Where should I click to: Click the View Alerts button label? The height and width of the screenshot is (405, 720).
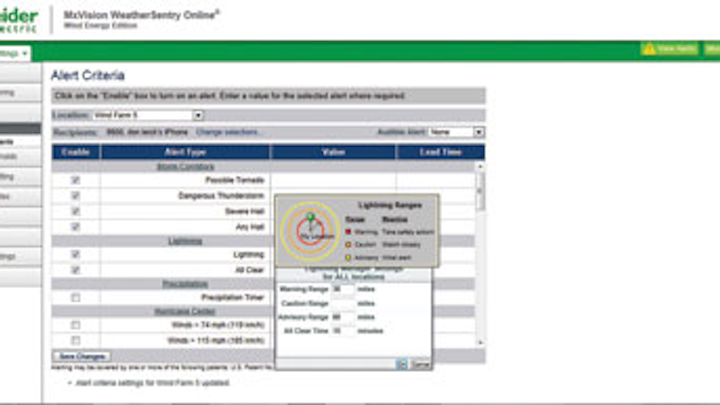click(x=676, y=49)
